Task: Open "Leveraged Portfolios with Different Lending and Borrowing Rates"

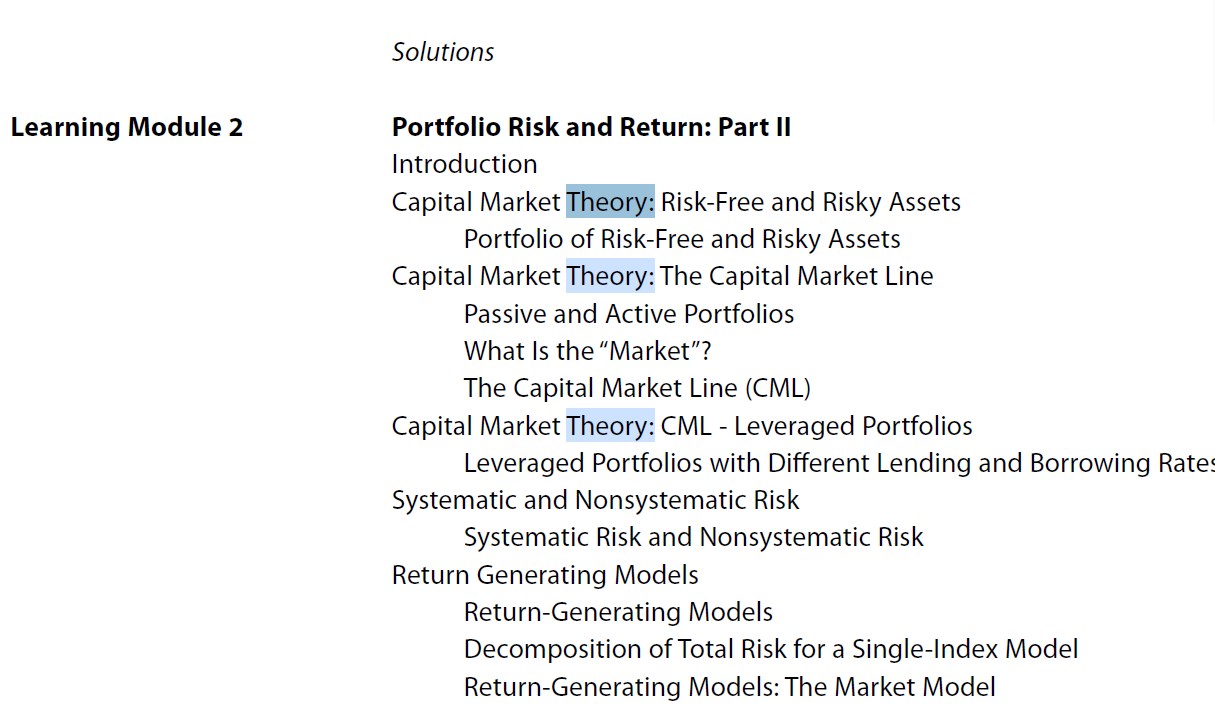Action: pyautogui.click(x=838, y=463)
